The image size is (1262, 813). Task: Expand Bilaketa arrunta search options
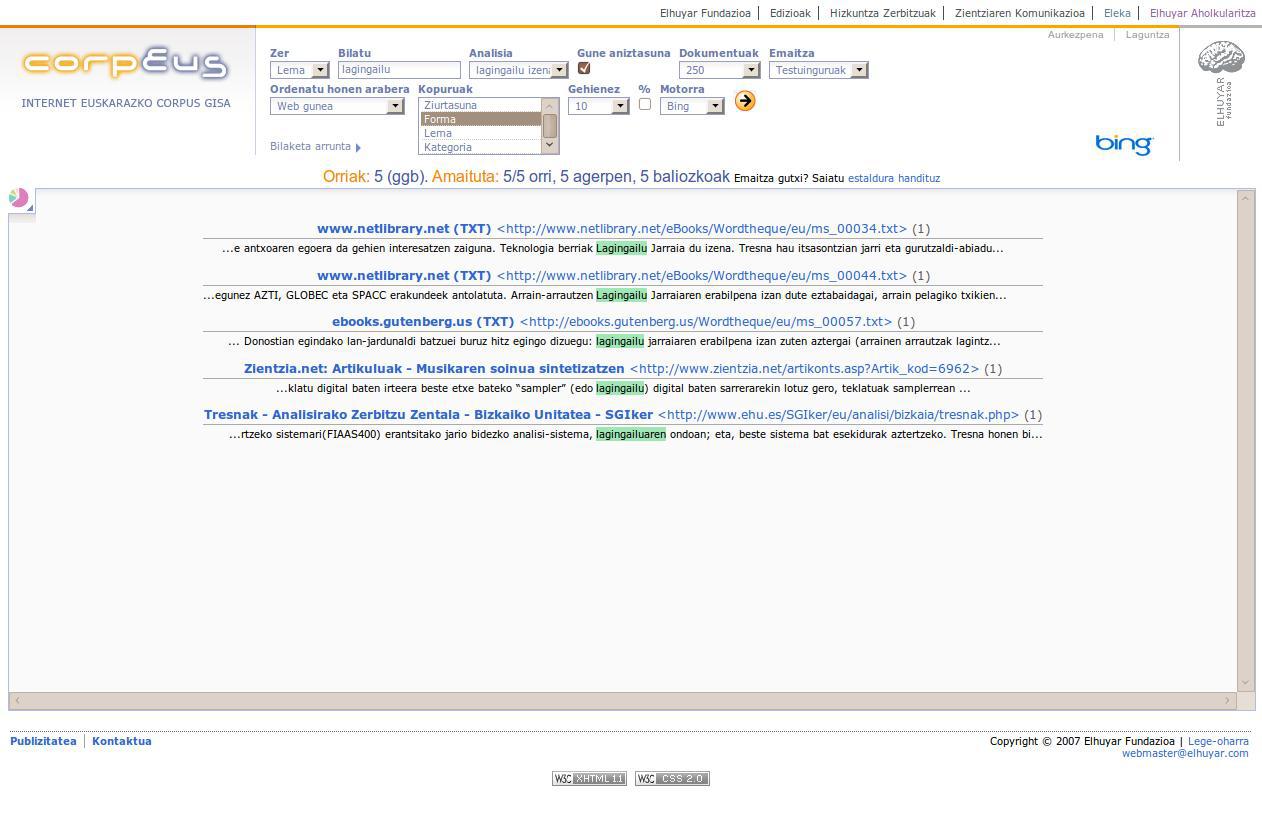[315, 146]
